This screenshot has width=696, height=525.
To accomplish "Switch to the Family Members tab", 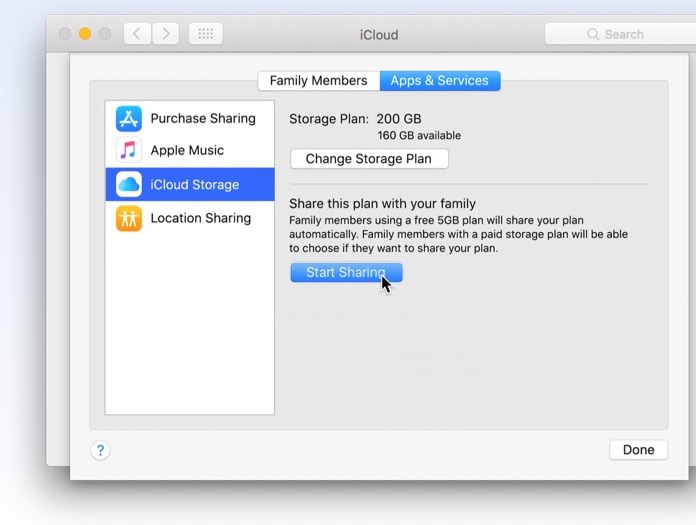I will click(x=318, y=81).
